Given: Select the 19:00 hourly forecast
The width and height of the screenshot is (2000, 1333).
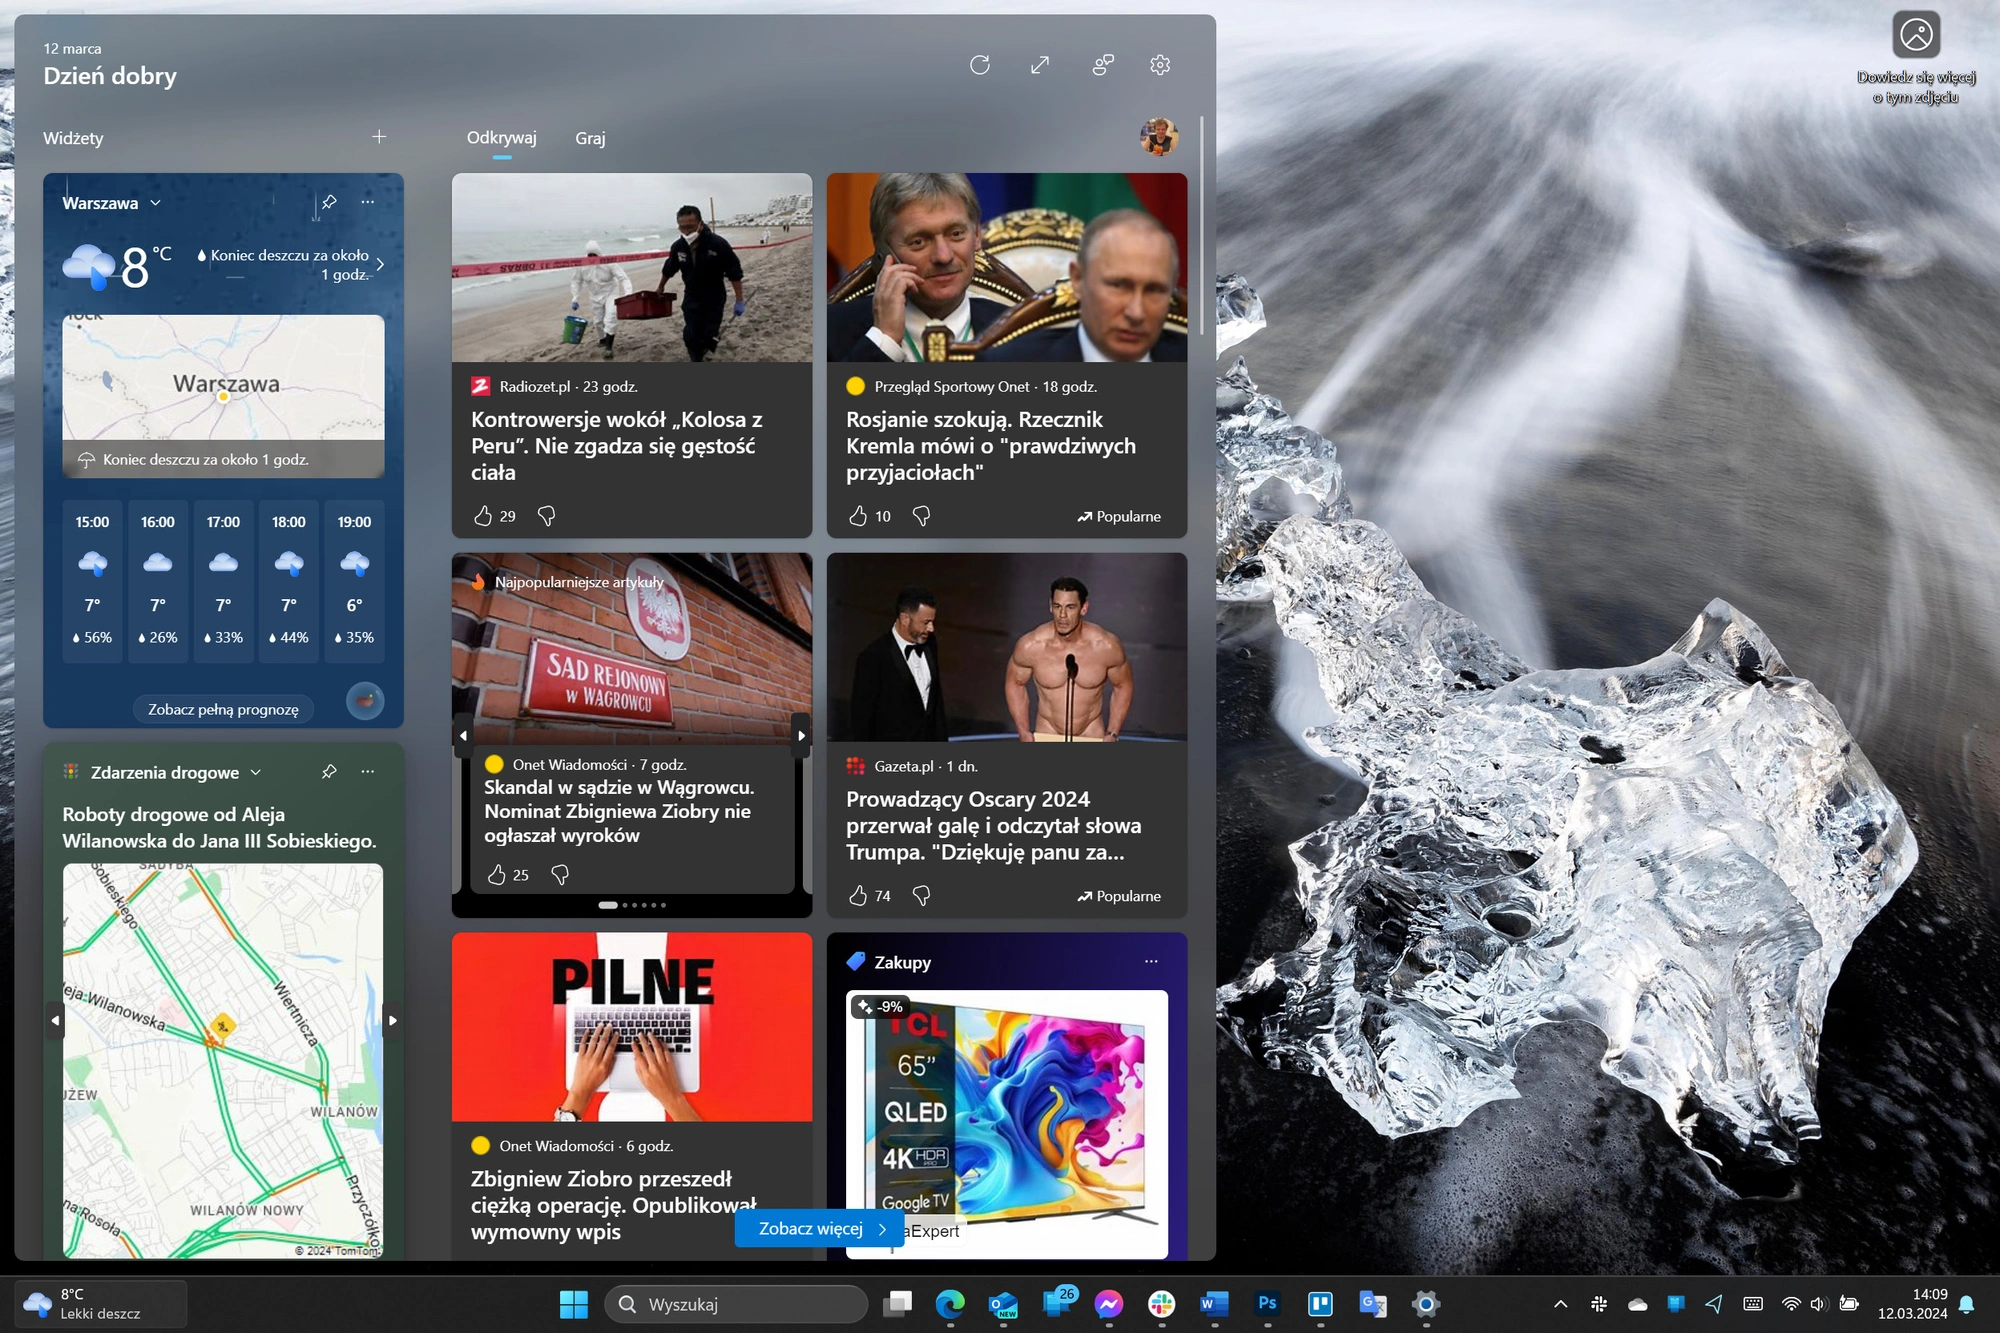Looking at the screenshot, I should coord(354,581).
